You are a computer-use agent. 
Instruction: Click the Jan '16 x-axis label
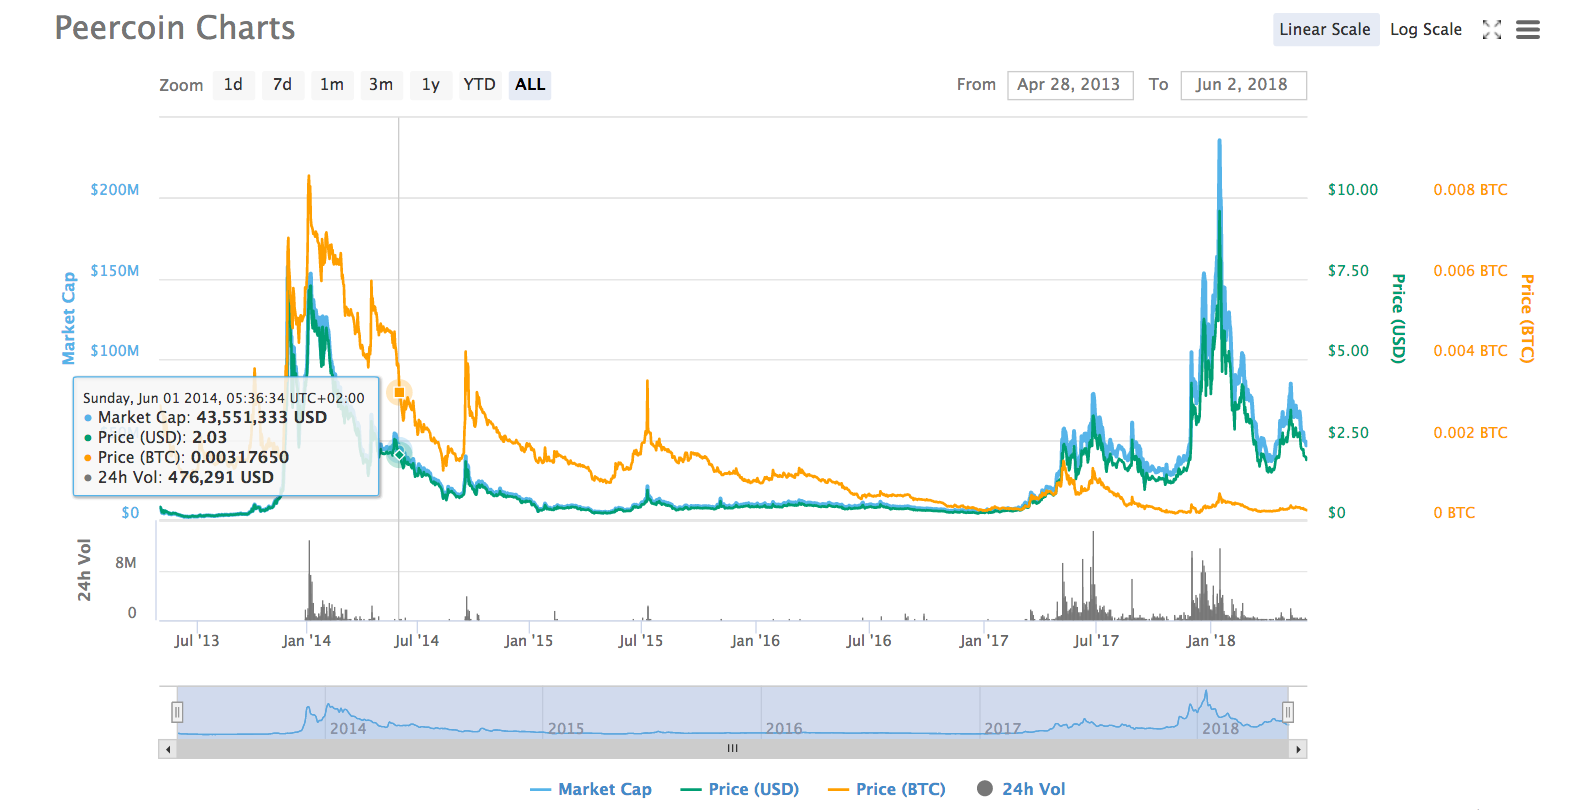[x=755, y=641]
